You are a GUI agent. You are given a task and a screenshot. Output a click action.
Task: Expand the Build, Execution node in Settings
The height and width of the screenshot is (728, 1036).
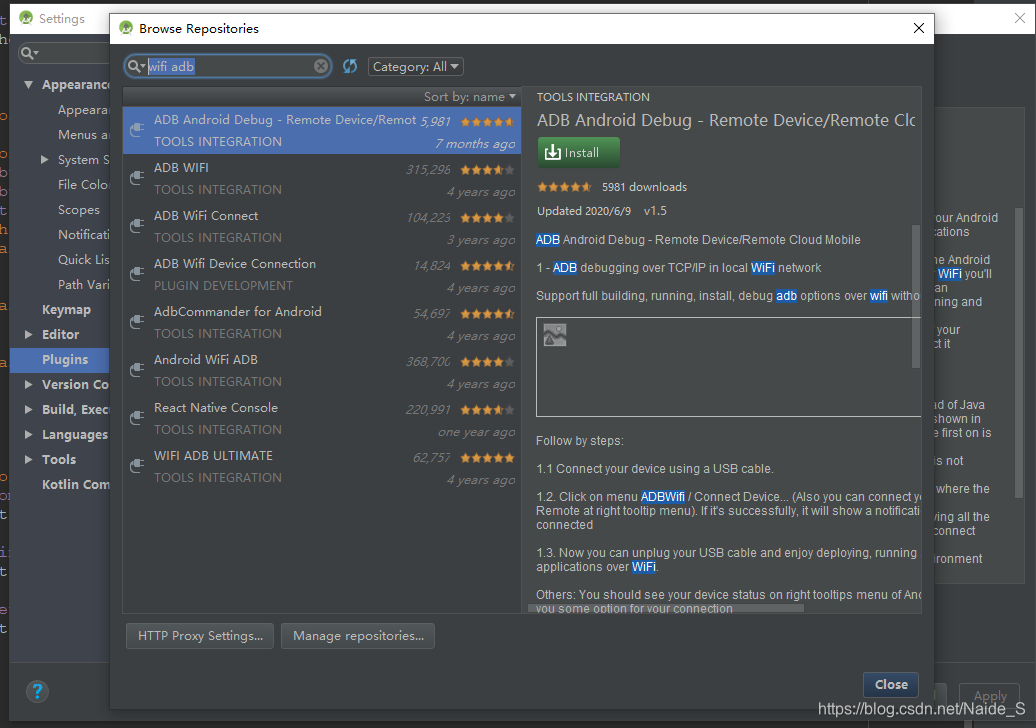28,410
